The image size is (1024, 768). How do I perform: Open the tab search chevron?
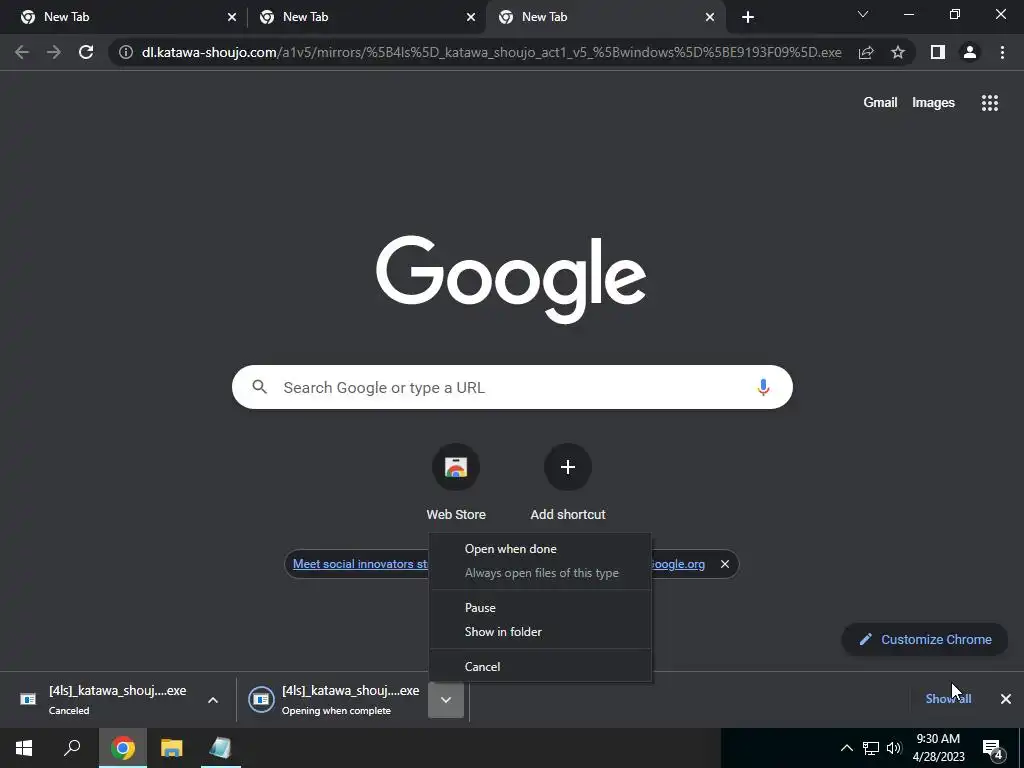[863, 14]
